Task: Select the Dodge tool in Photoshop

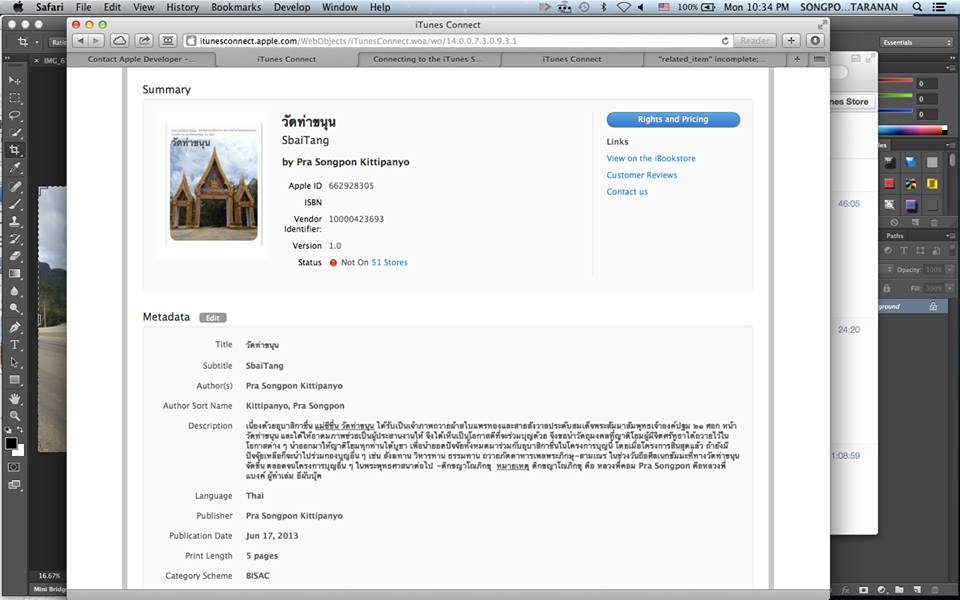Action: (x=15, y=309)
